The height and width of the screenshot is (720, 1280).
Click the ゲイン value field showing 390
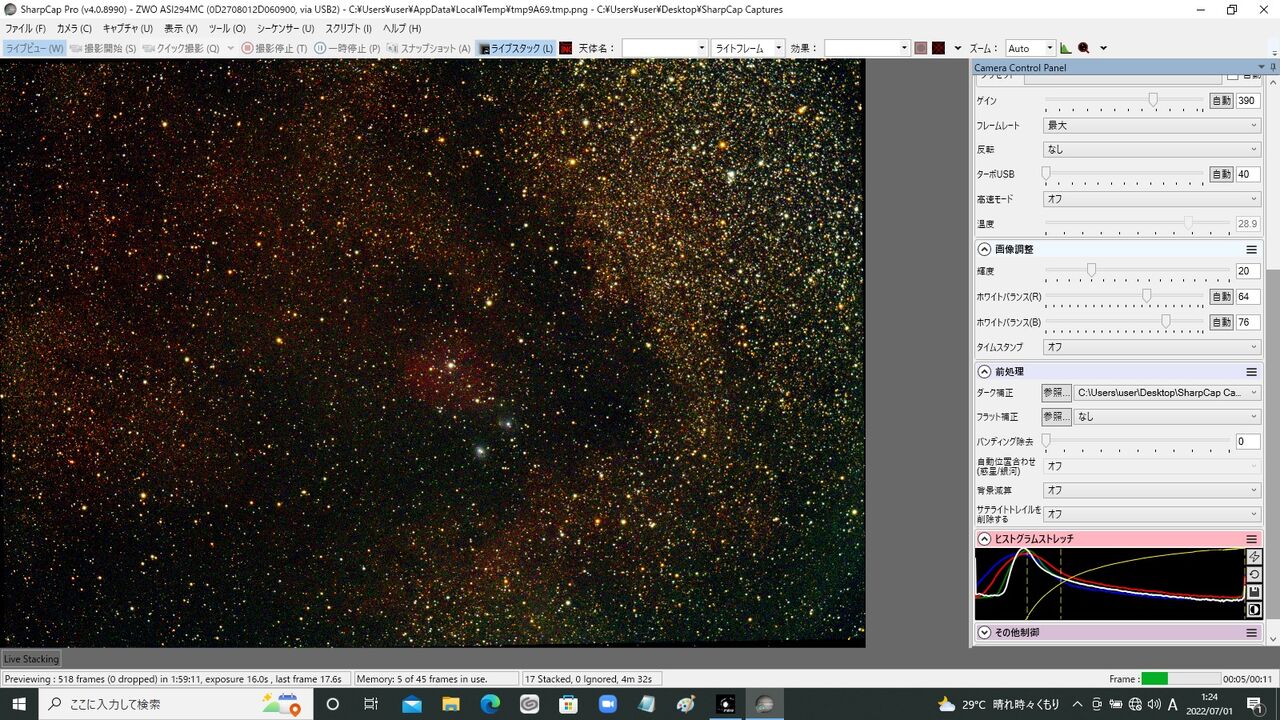click(1248, 101)
